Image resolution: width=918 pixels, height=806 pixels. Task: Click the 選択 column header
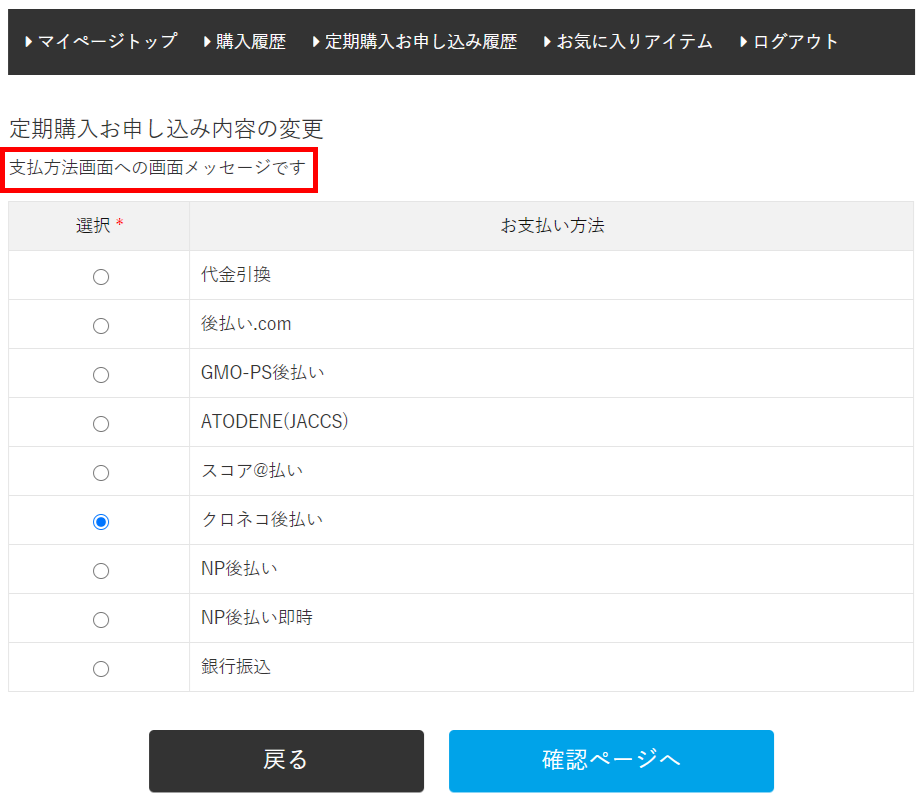click(94, 226)
